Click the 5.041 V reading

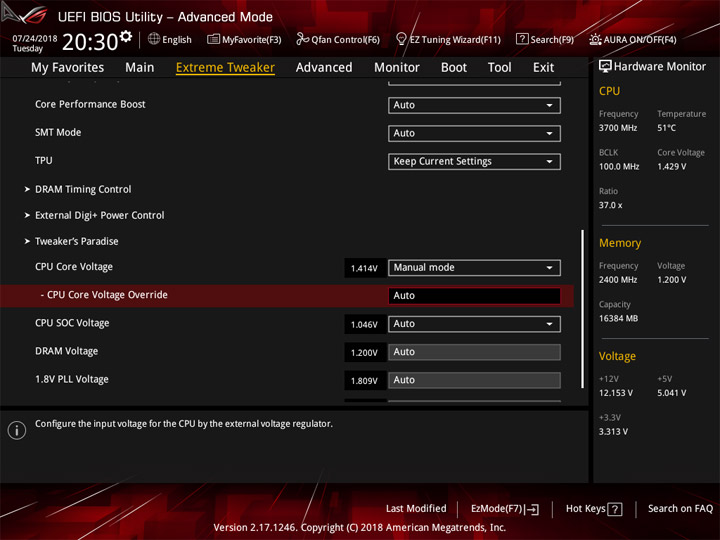(x=672, y=393)
